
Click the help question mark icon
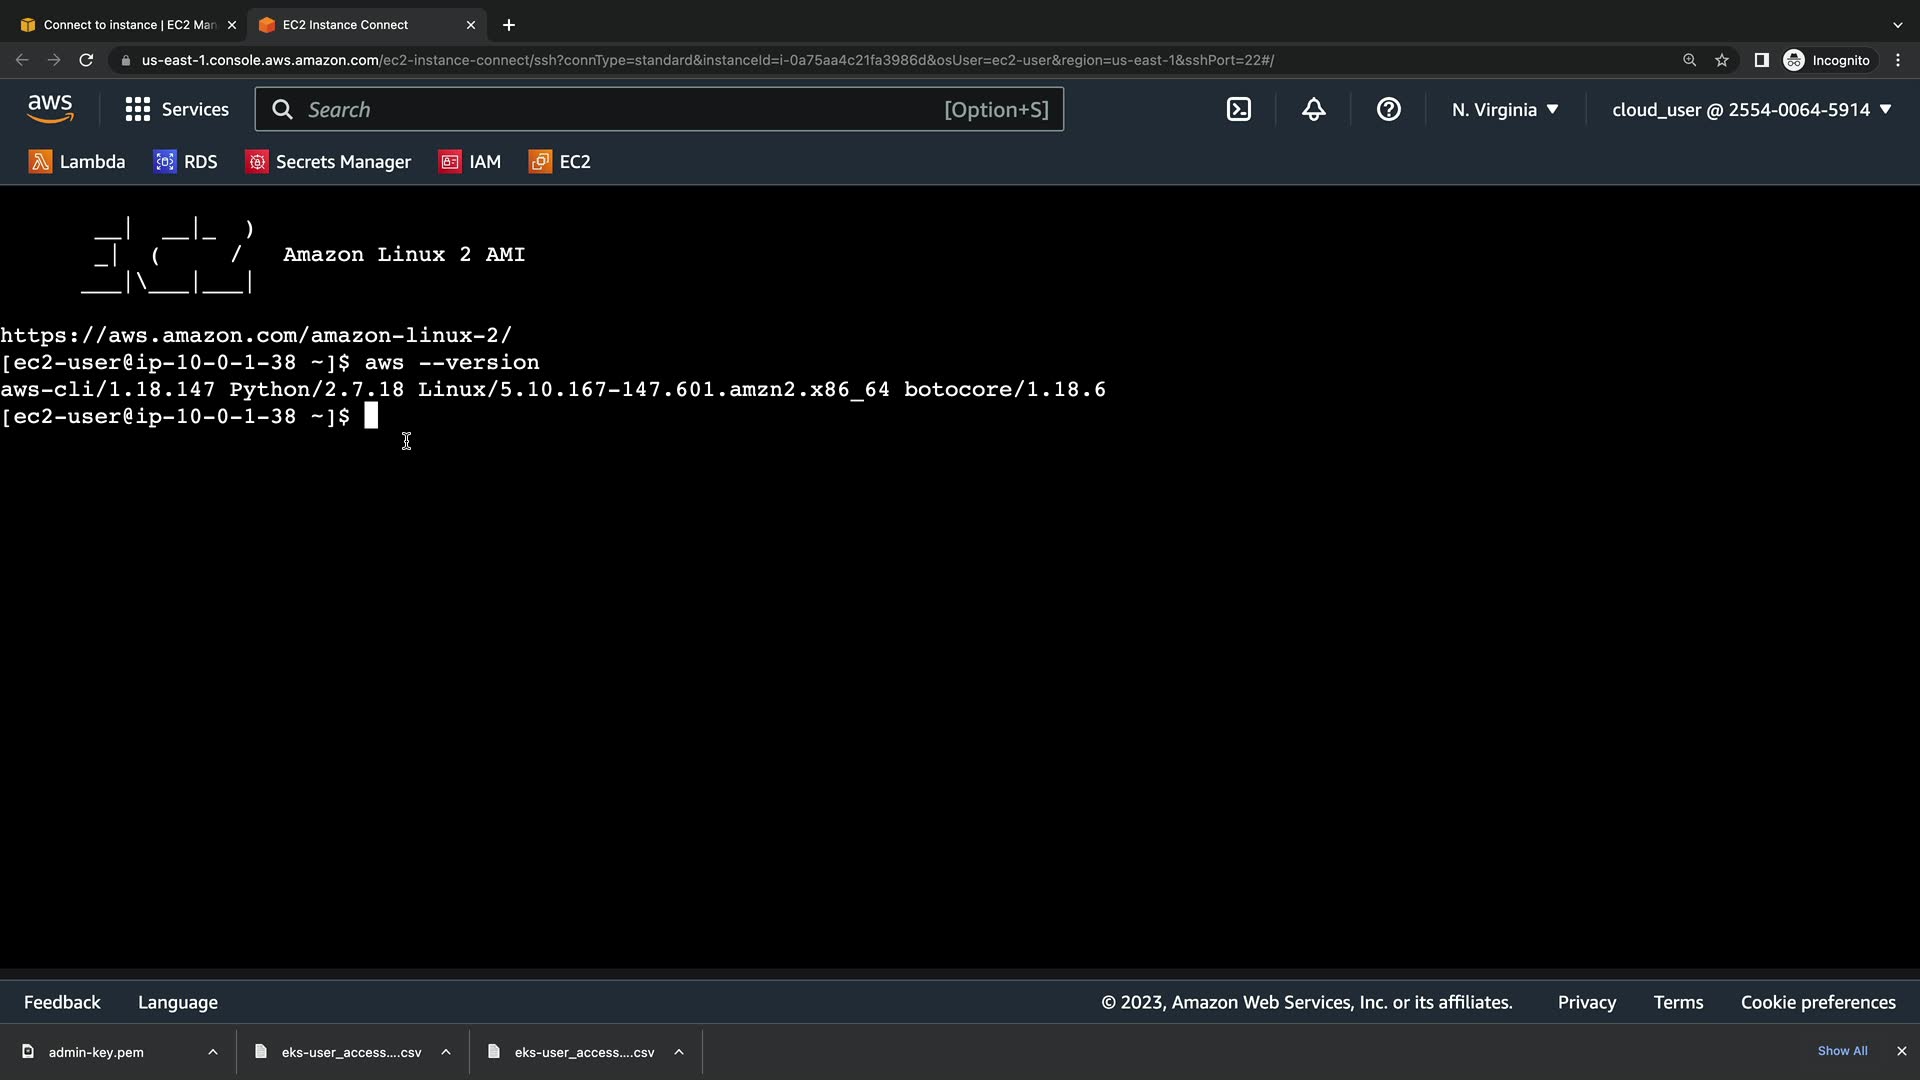point(1388,110)
